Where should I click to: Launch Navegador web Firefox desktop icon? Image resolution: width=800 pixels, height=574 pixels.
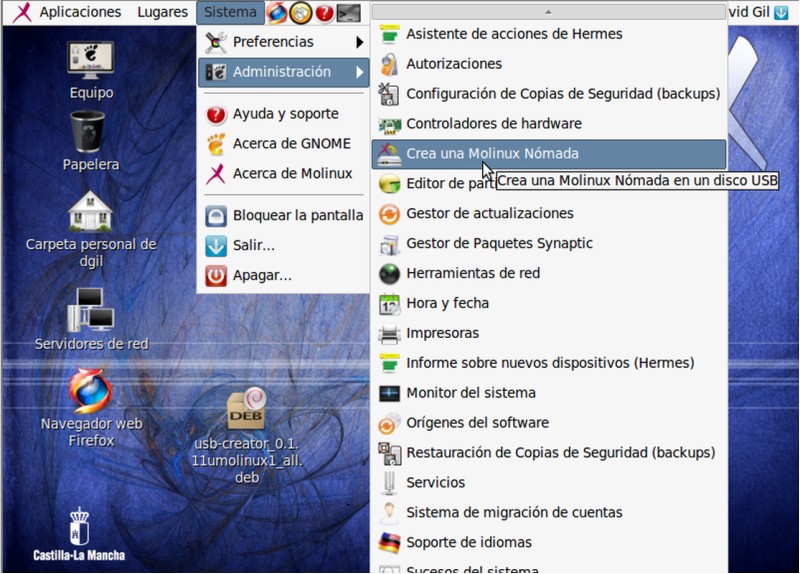tap(90, 390)
